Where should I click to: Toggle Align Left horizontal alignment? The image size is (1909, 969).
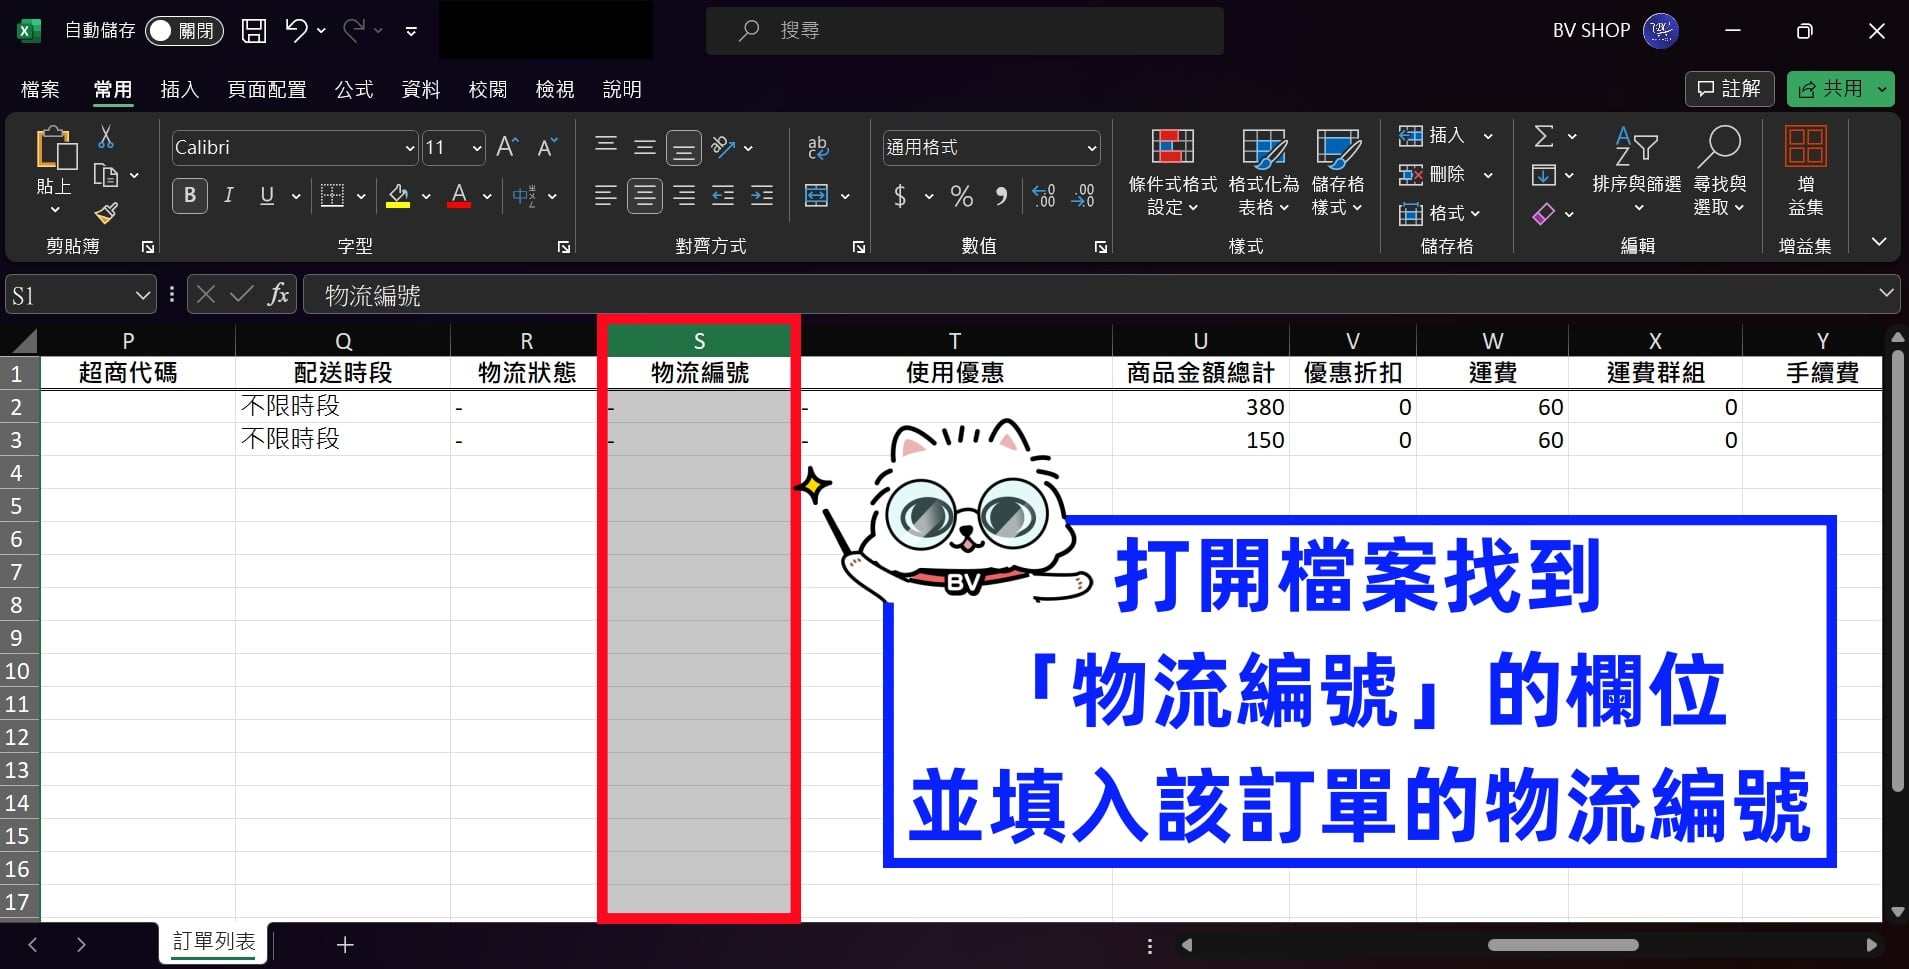click(x=605, y=195)
